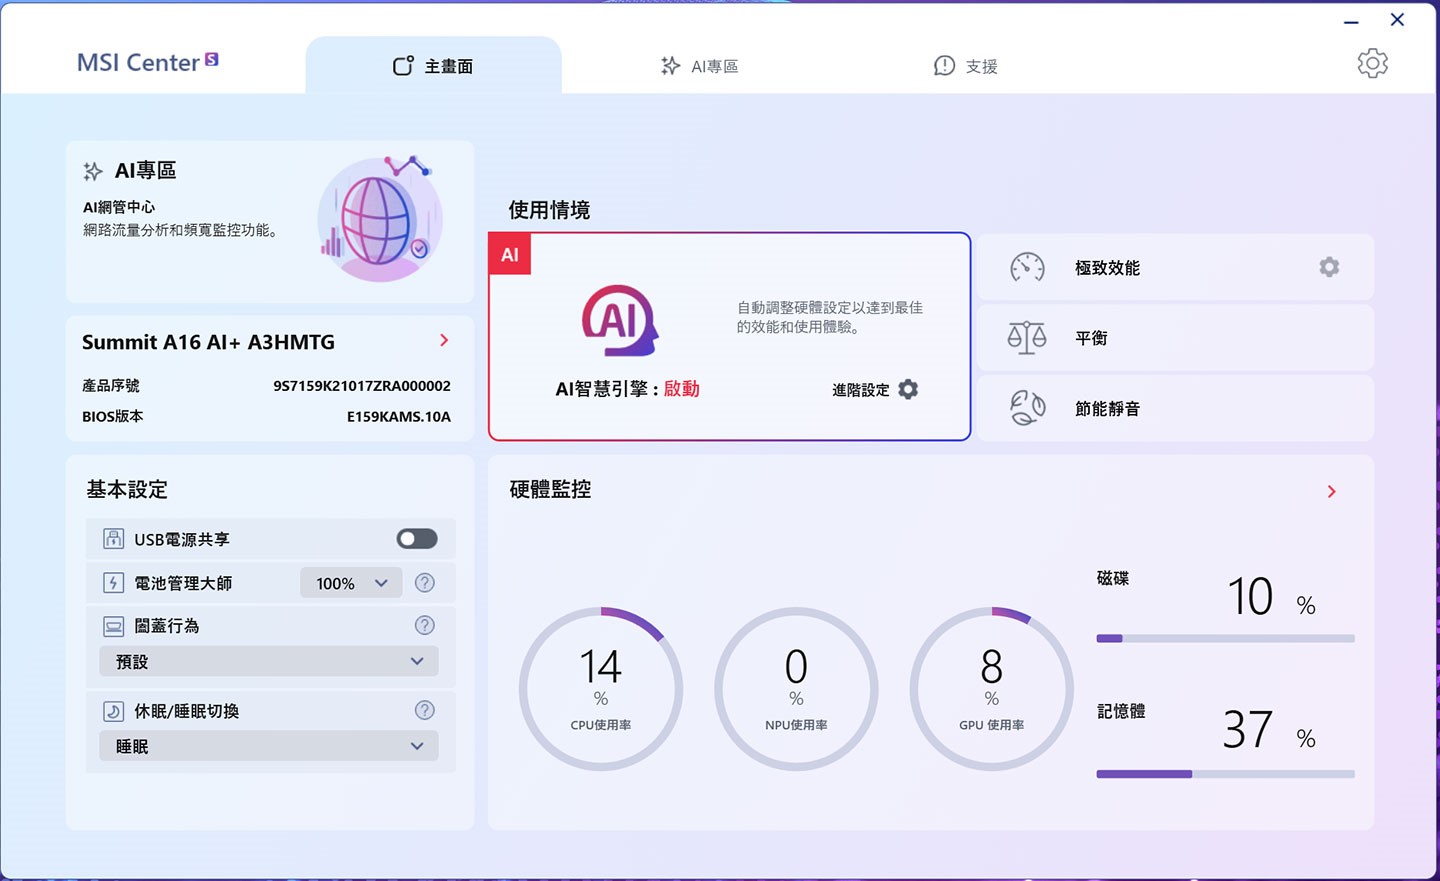
Task: Click the 極致效能 speedometer icon
Action: (x=1027, y=267)
